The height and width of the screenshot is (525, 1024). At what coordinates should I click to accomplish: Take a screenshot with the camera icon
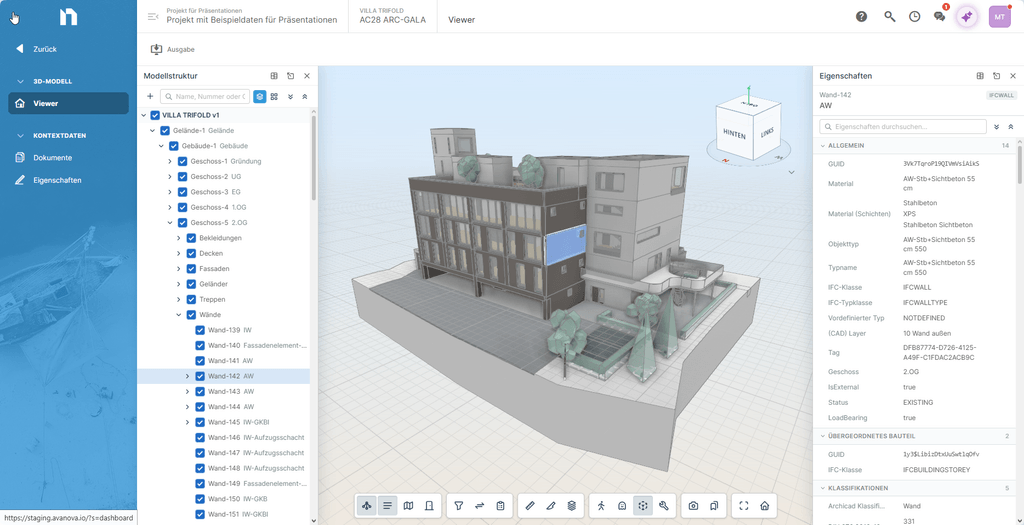(694, 505)
